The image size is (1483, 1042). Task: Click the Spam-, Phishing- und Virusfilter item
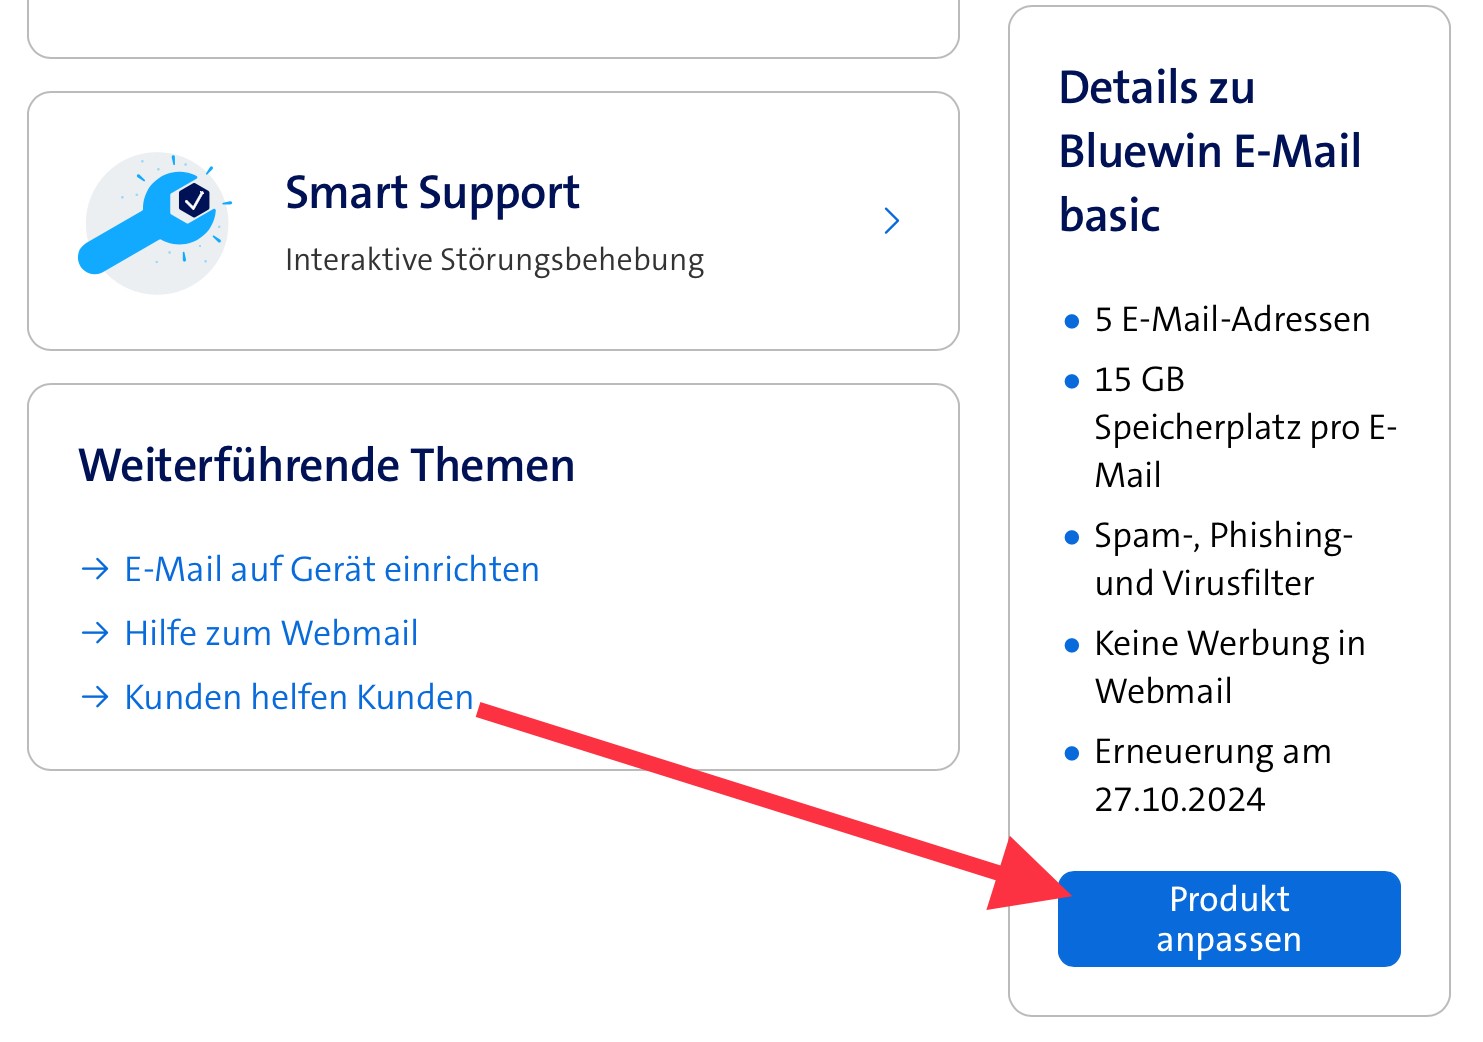point(1223,559)
